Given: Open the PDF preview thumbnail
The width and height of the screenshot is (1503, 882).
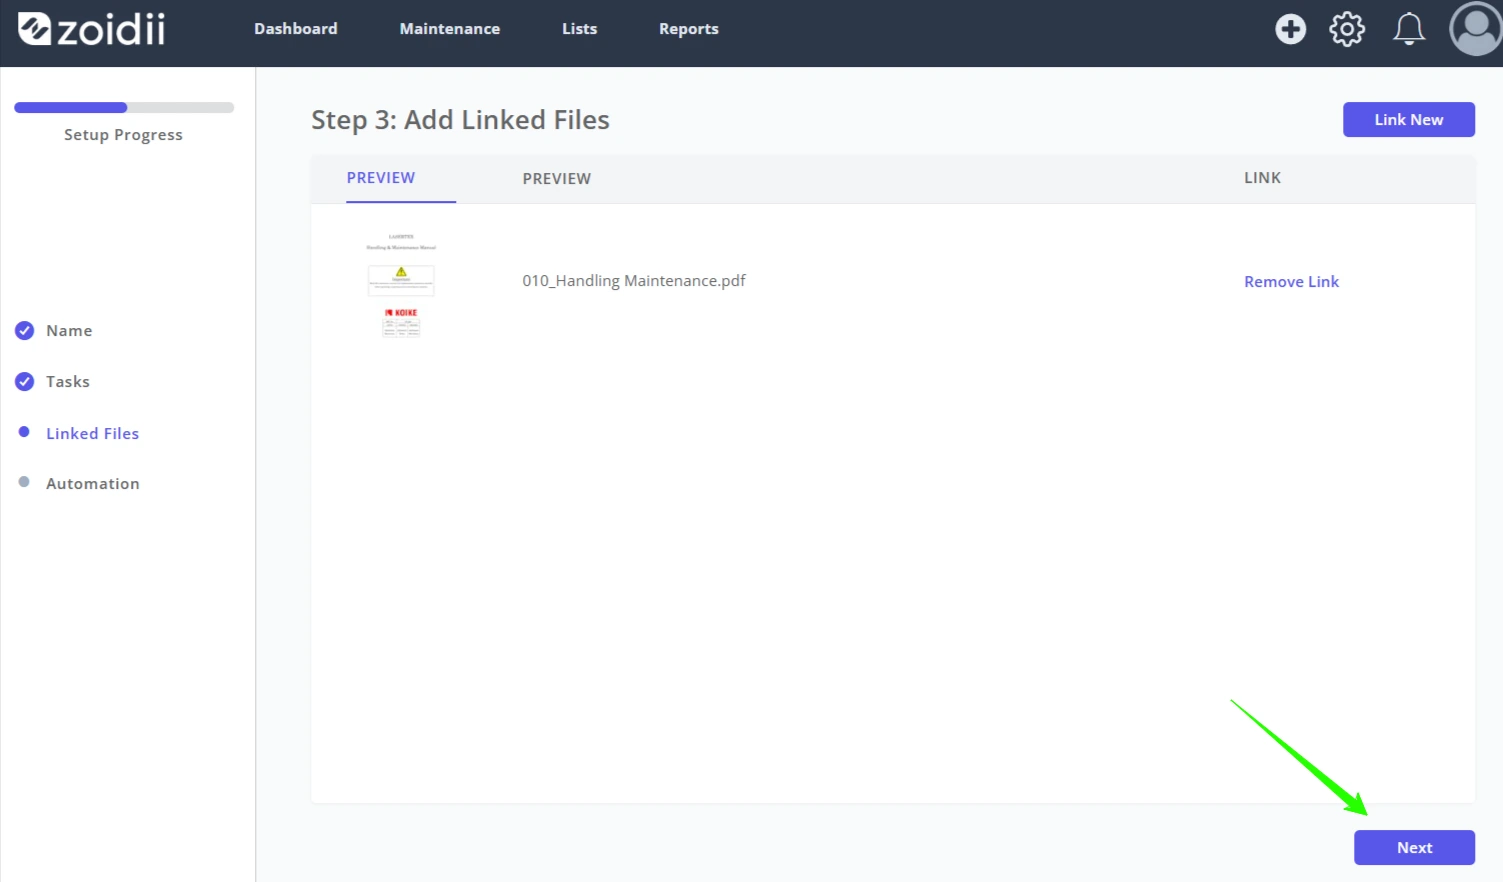Looking at the screenshot, I should tap(401, 285).
